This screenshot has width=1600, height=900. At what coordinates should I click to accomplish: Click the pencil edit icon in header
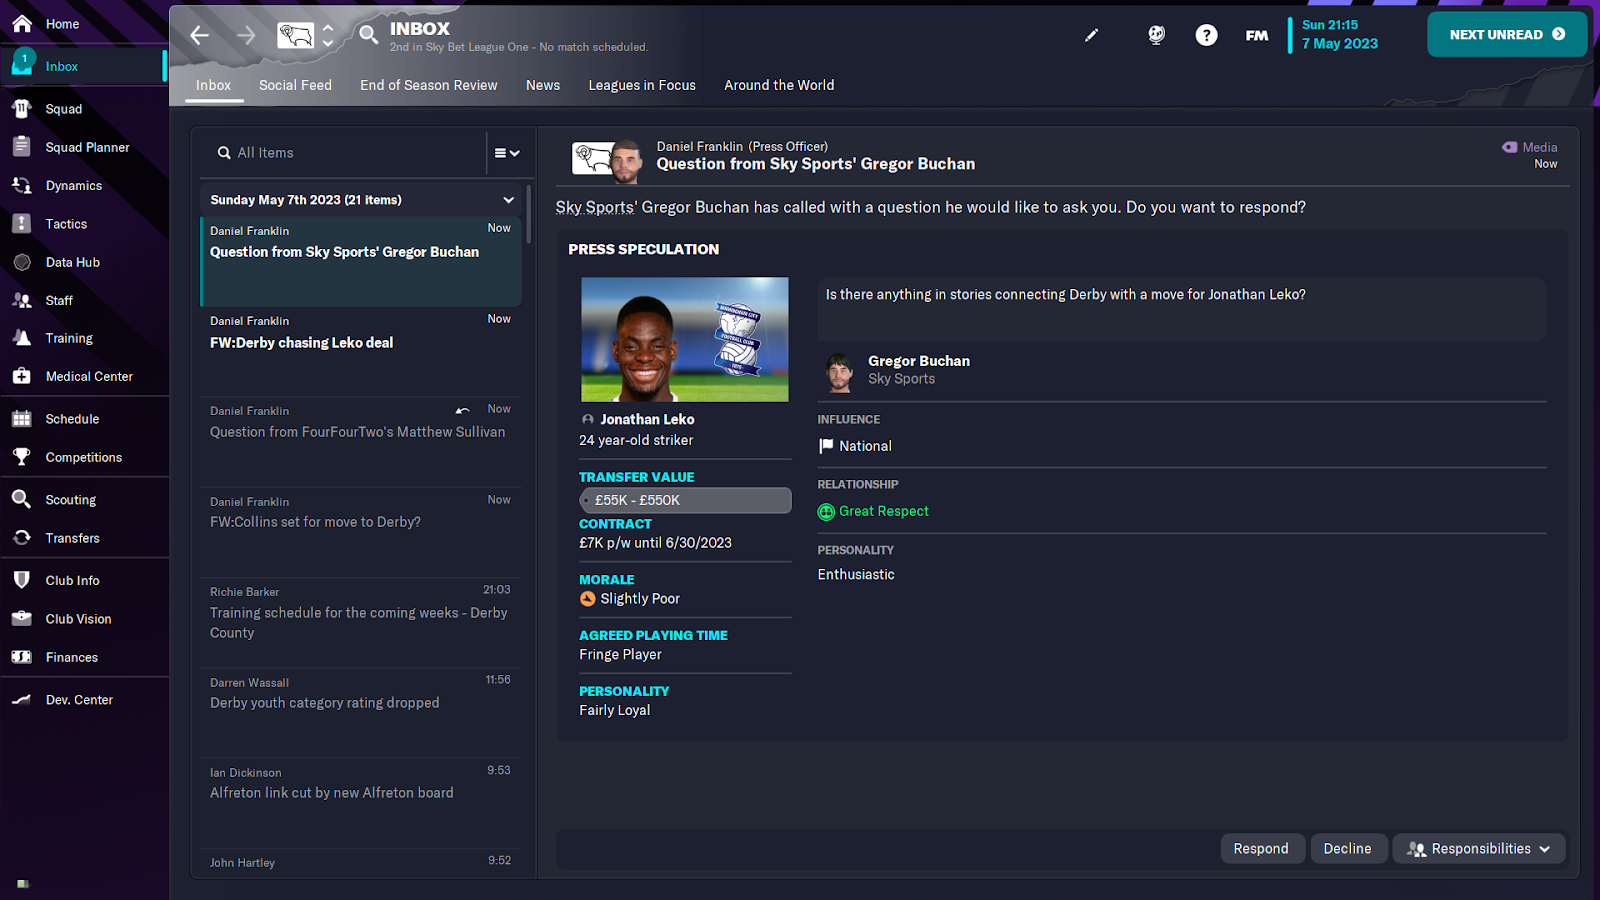pyautogui.click(x=1091, y=35)
